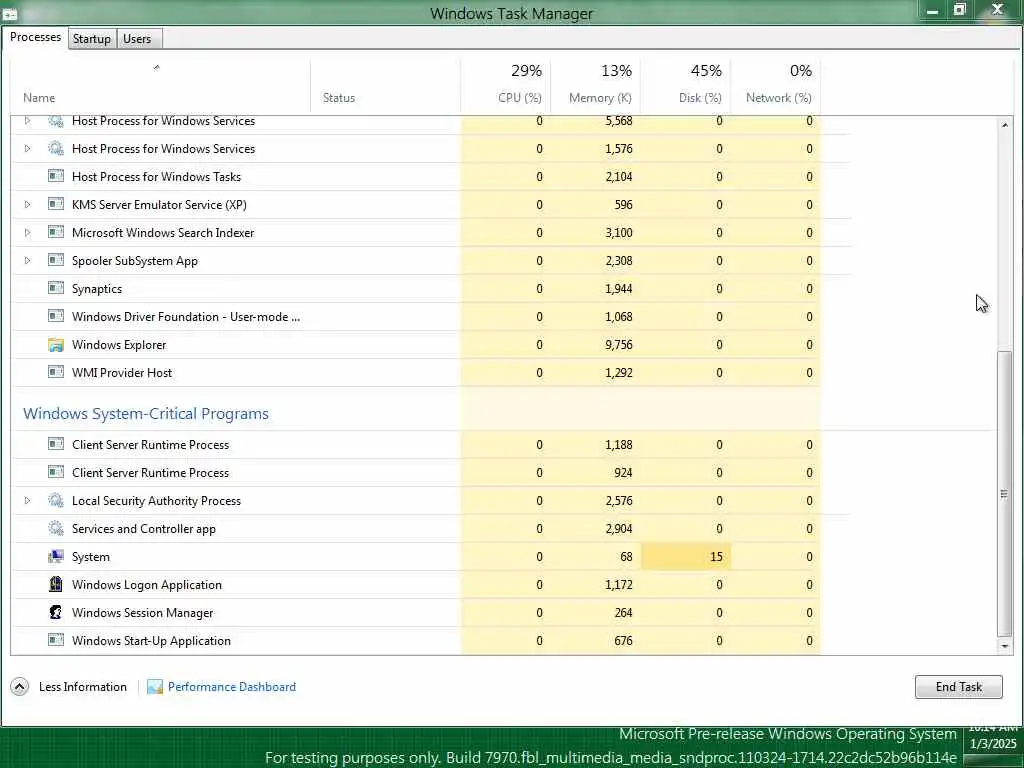Open the Users tab
The width and height of the screenshot is (1024, 768).
tap(137, 39)
